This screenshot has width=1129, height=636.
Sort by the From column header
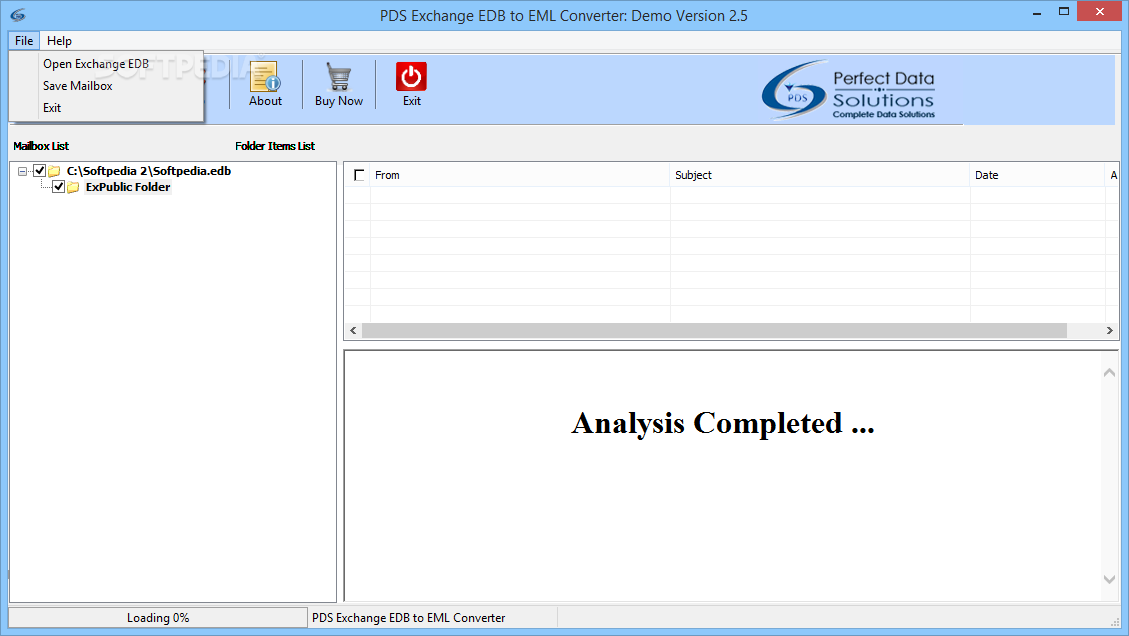[519, 175]
